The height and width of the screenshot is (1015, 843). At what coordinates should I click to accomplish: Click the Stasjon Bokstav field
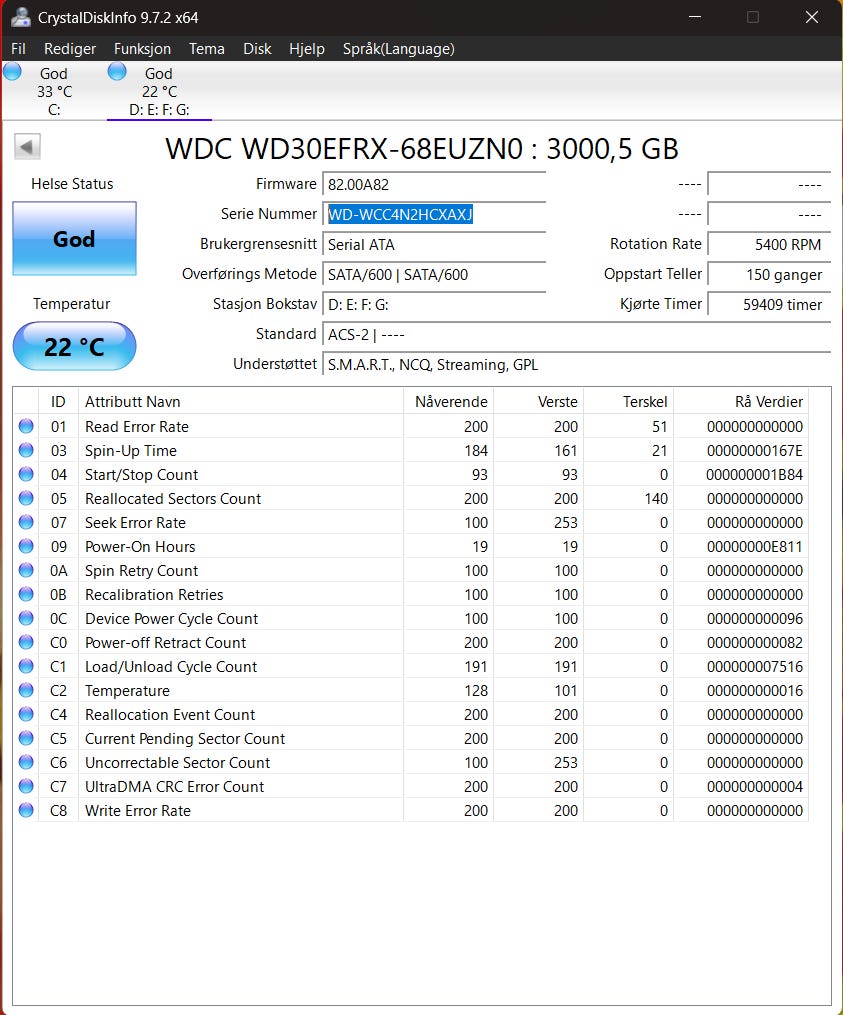(x=434, y=304)
